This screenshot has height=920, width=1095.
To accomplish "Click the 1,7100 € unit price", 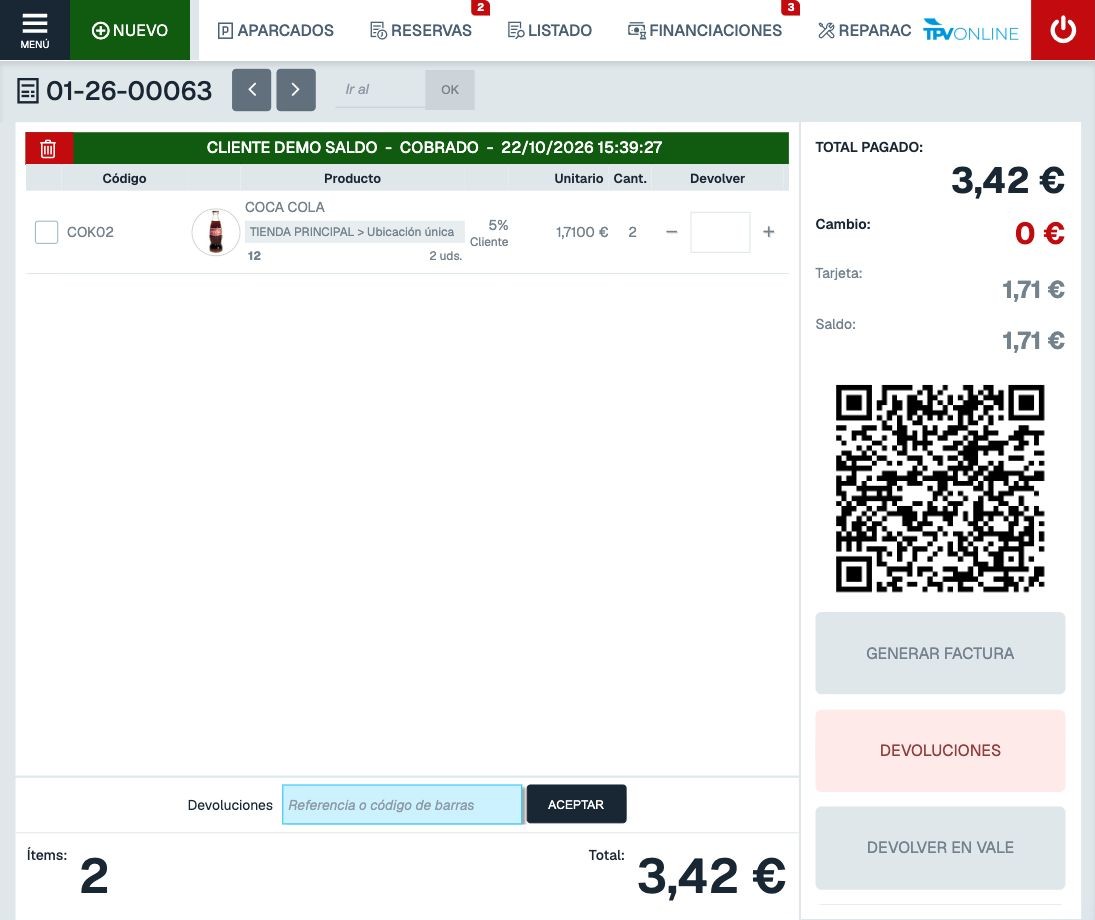I will (582, 232).
